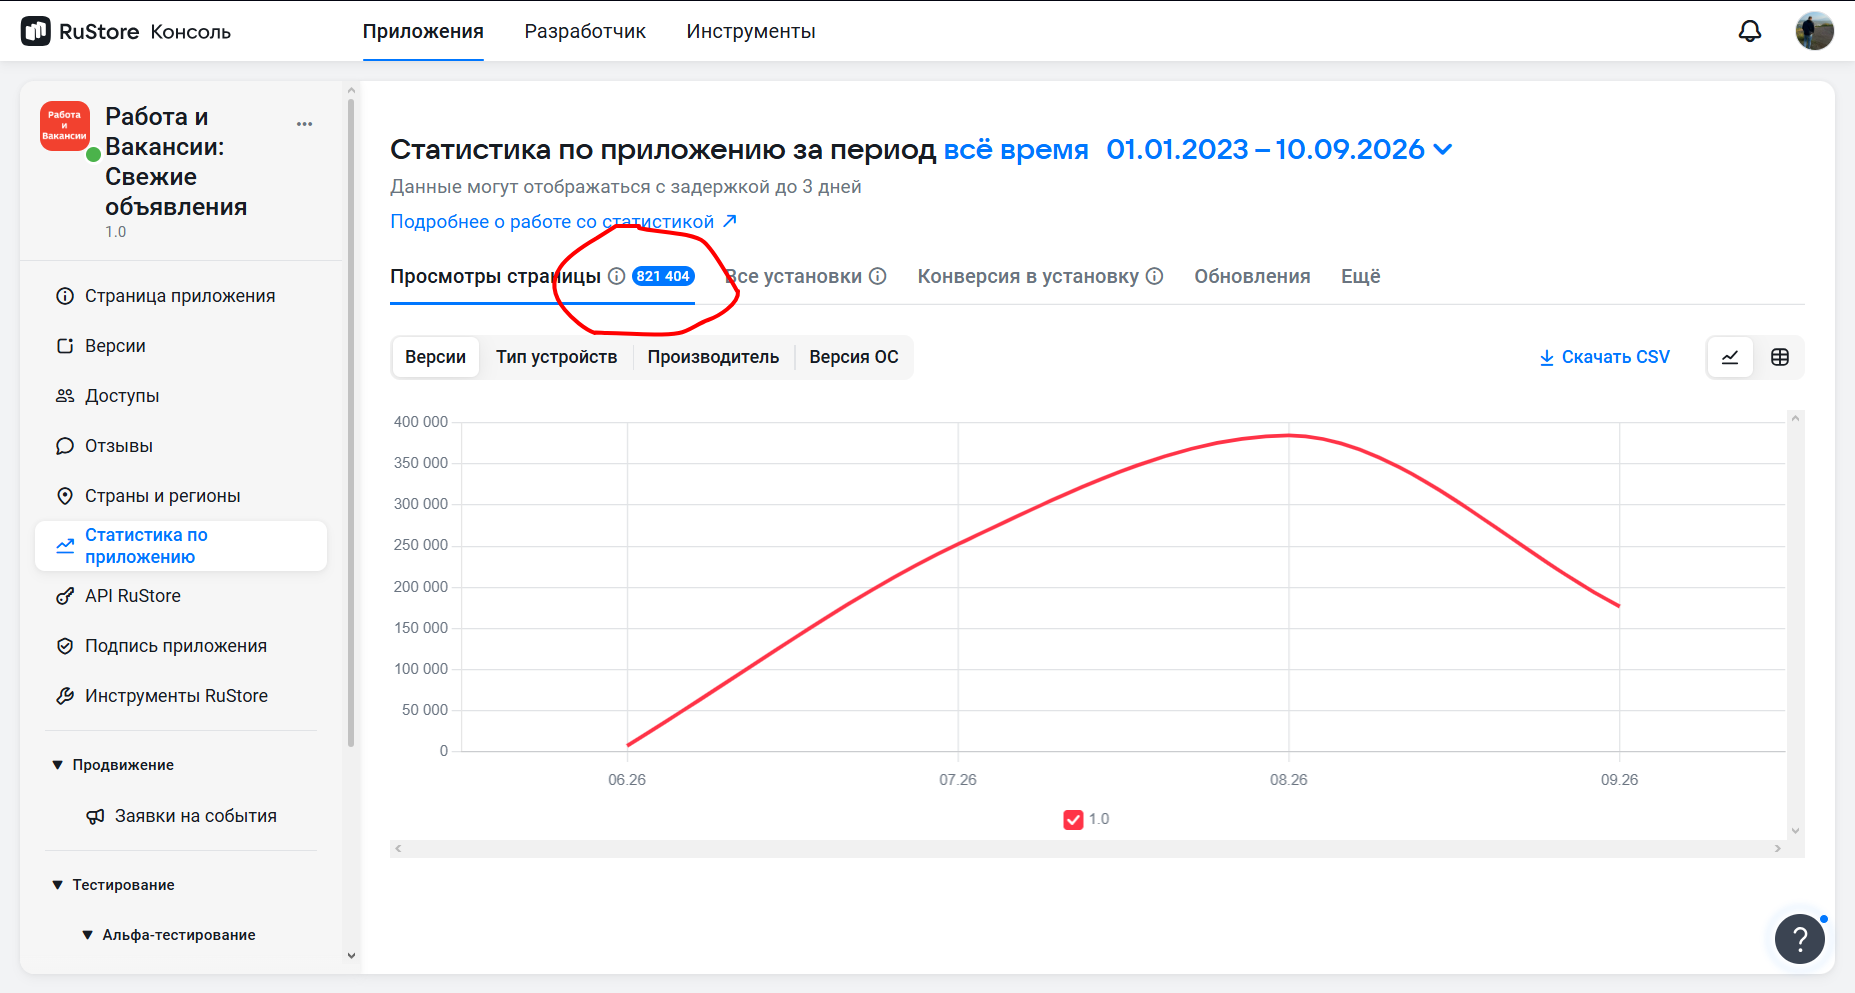This screenshot has width=1855, height=993.
Task: Select the line chart view icon
Action: point(1730,357)
